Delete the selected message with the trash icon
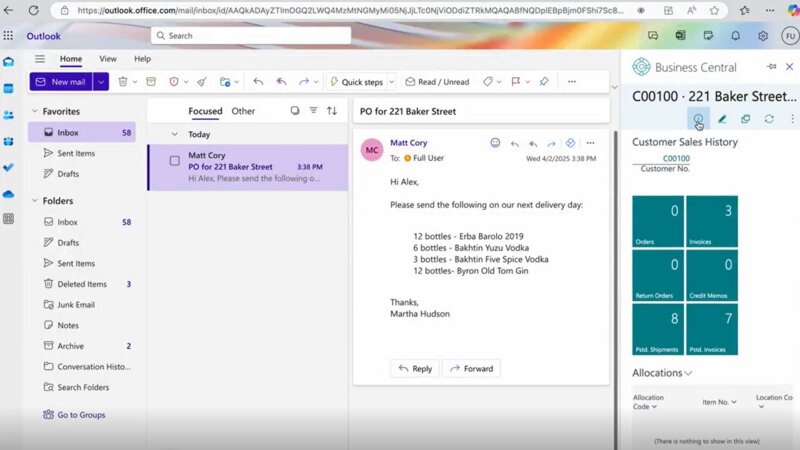Image resolution: width=800 pixels, height=450 pixels. tap(123, 82)
